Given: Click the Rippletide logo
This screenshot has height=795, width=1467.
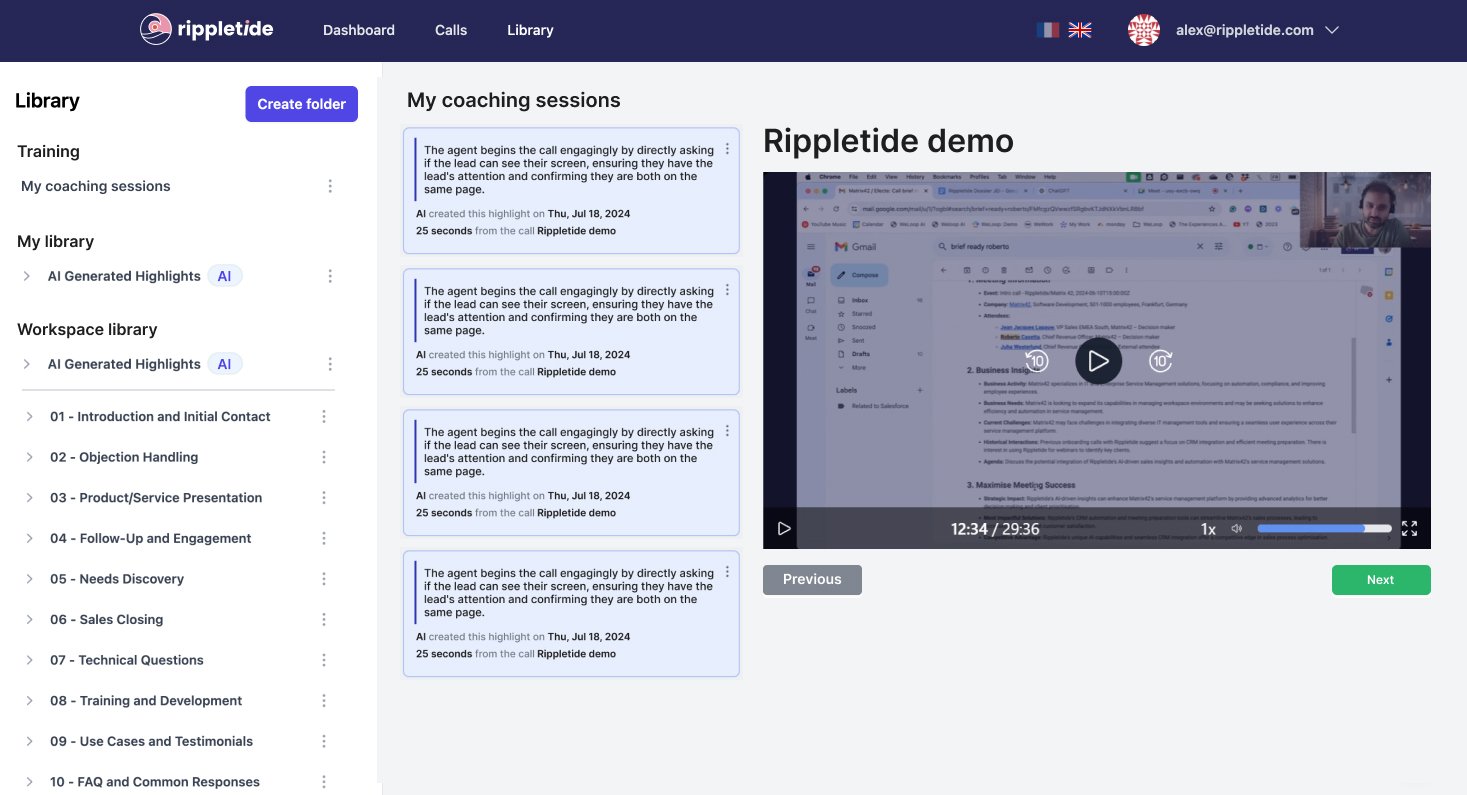Looking at the screenshot, I should pyautogui.click(x=207, y=30).
